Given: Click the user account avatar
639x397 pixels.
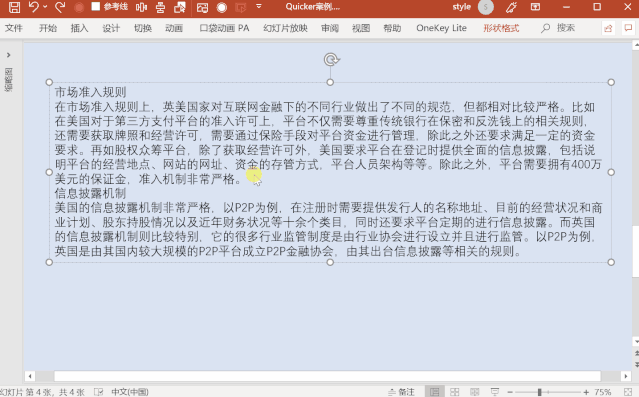Looking at the screenshot, I should click(x=485, y=7).
